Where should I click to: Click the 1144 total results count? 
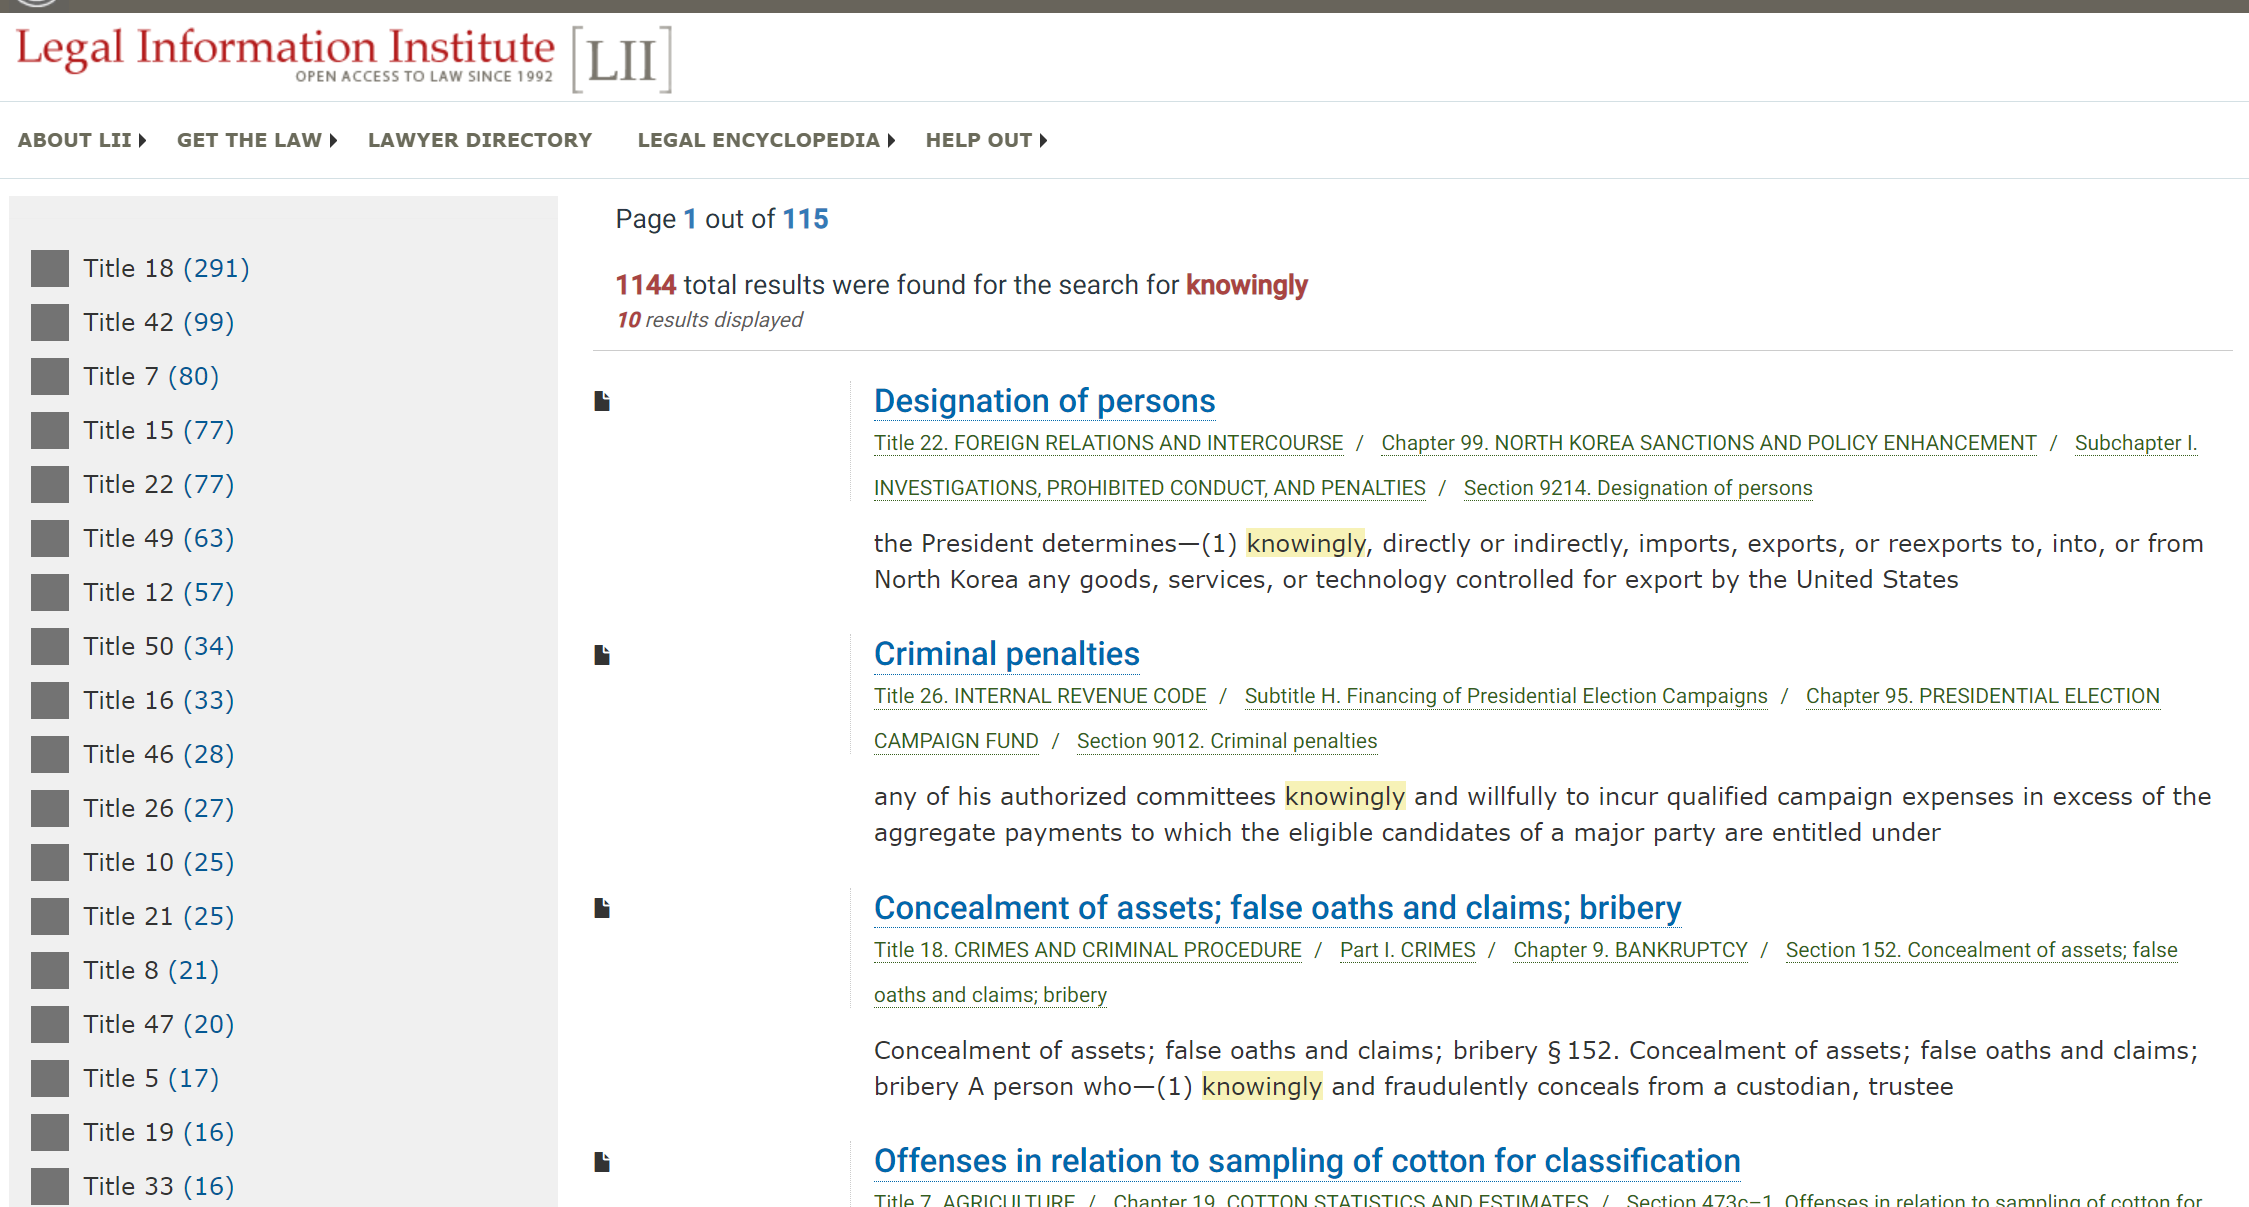click(x=646, y=285)
